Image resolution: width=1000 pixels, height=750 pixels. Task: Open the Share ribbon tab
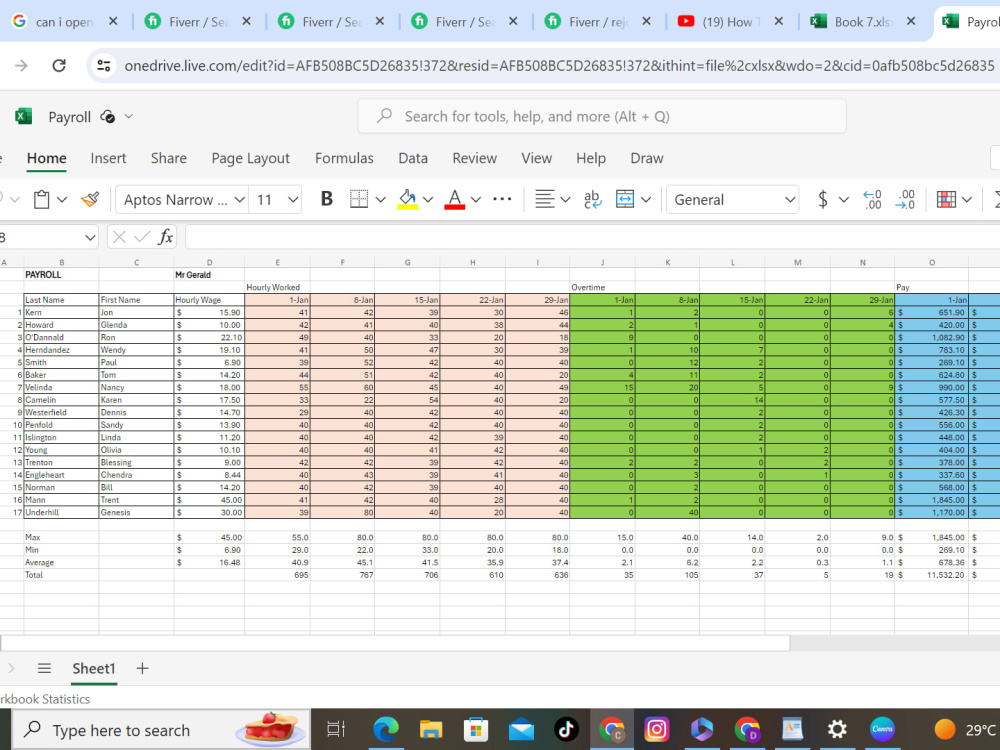point(169,158)
